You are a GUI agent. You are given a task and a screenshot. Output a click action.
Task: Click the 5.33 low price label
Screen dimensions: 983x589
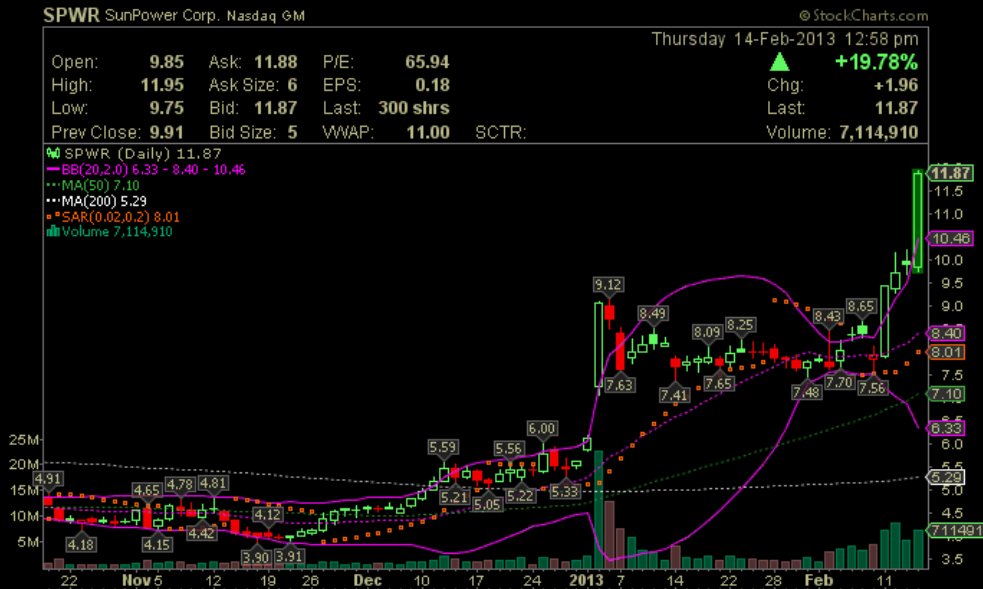(565, 491)
